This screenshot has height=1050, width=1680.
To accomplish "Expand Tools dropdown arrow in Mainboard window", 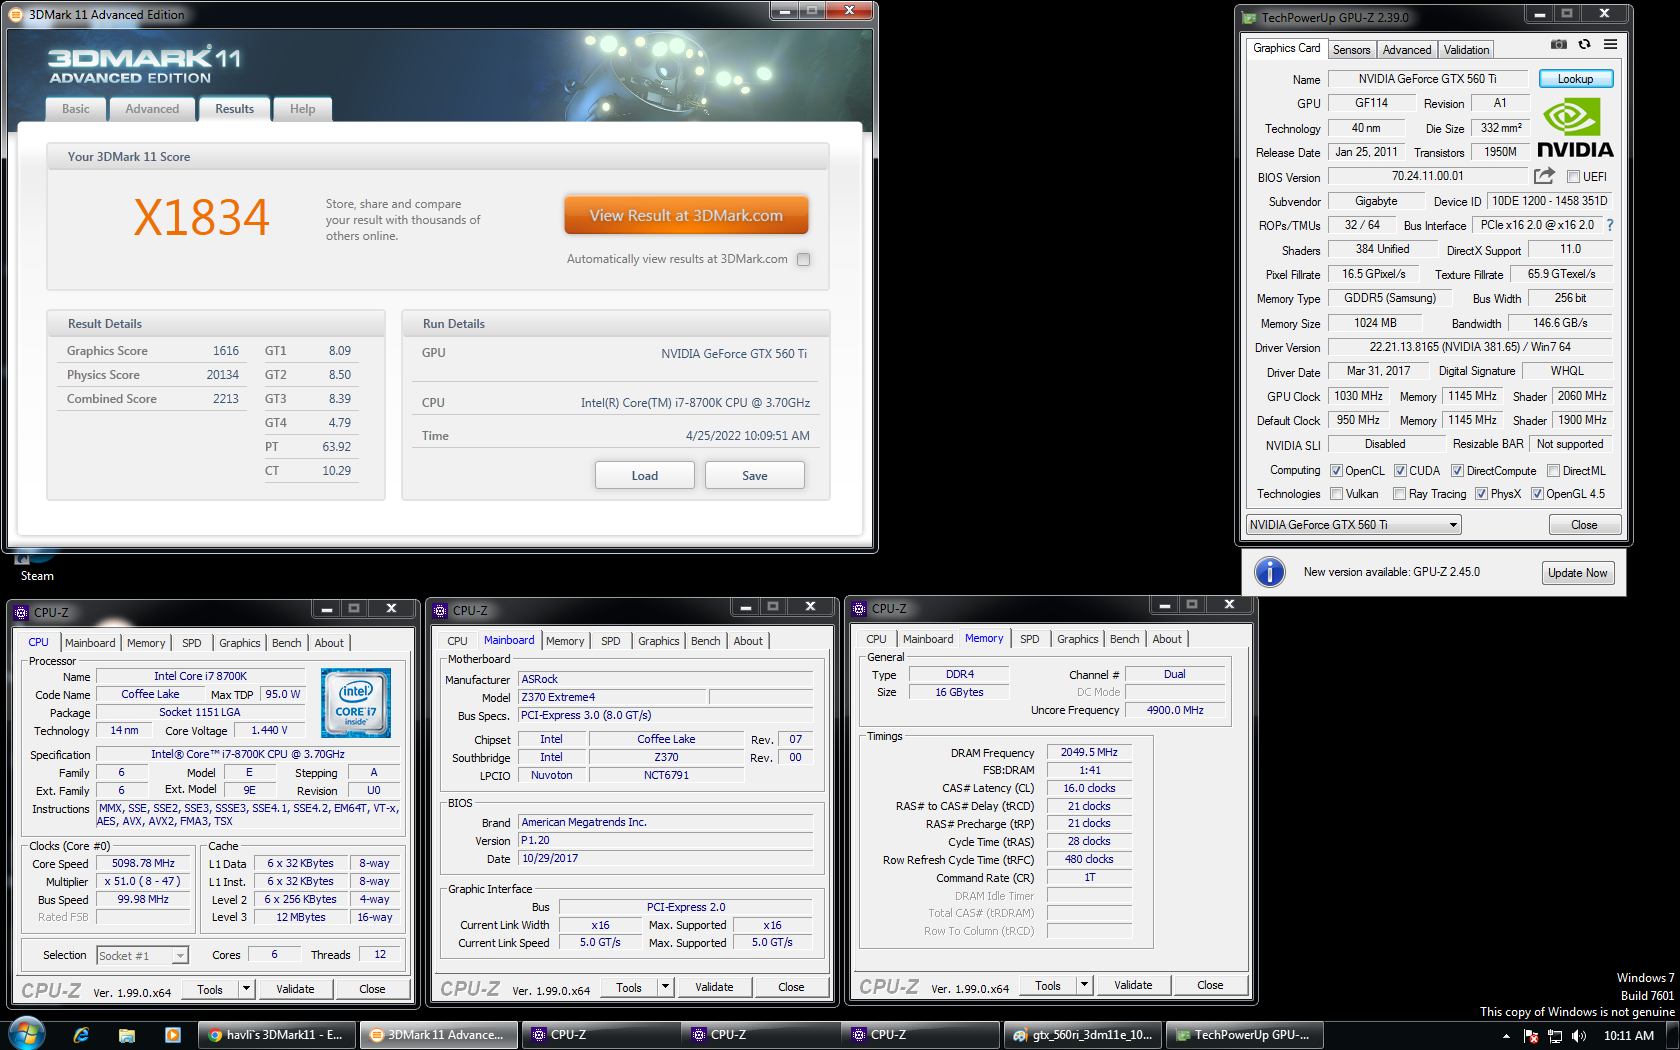I will 665,987.
